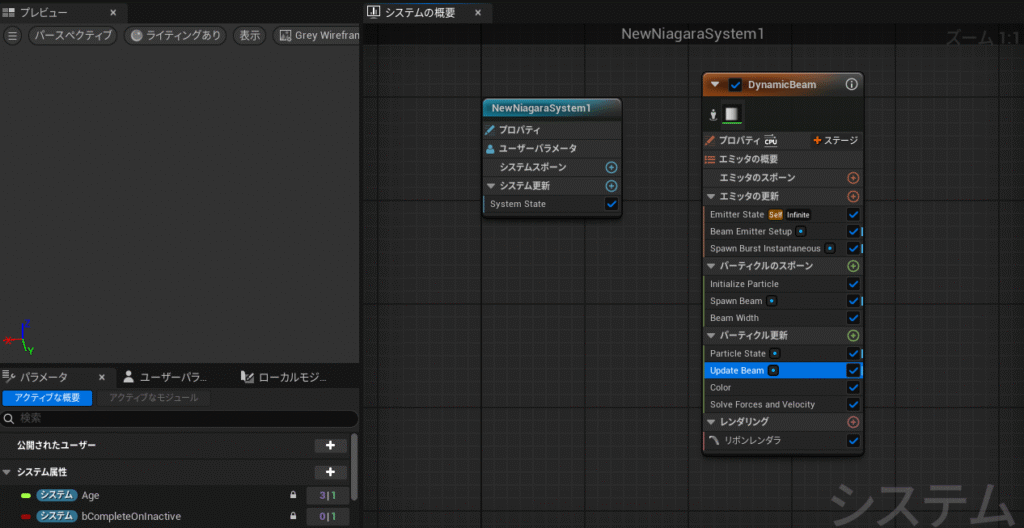Image resolution: width=1024 pixels, height=528 pixels.
Task: Switch to the パラメータ tab
Action: [x=57, y=377]
